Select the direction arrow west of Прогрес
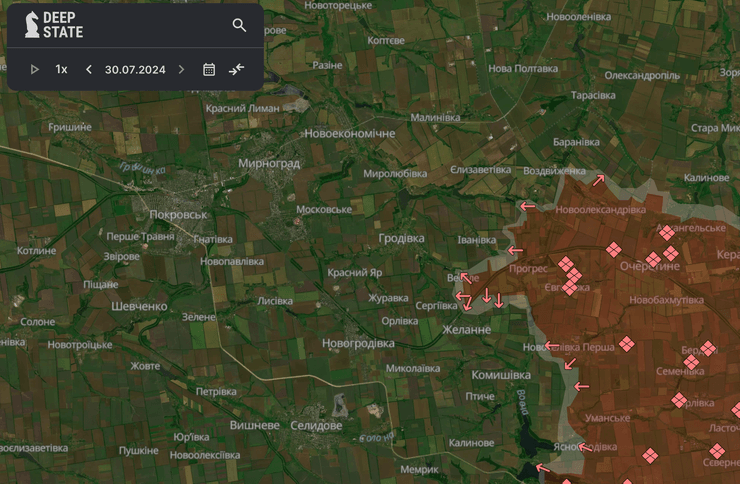The width and height of the screenshot is (740, 484). pyautogui.click(x=515, y=251)
